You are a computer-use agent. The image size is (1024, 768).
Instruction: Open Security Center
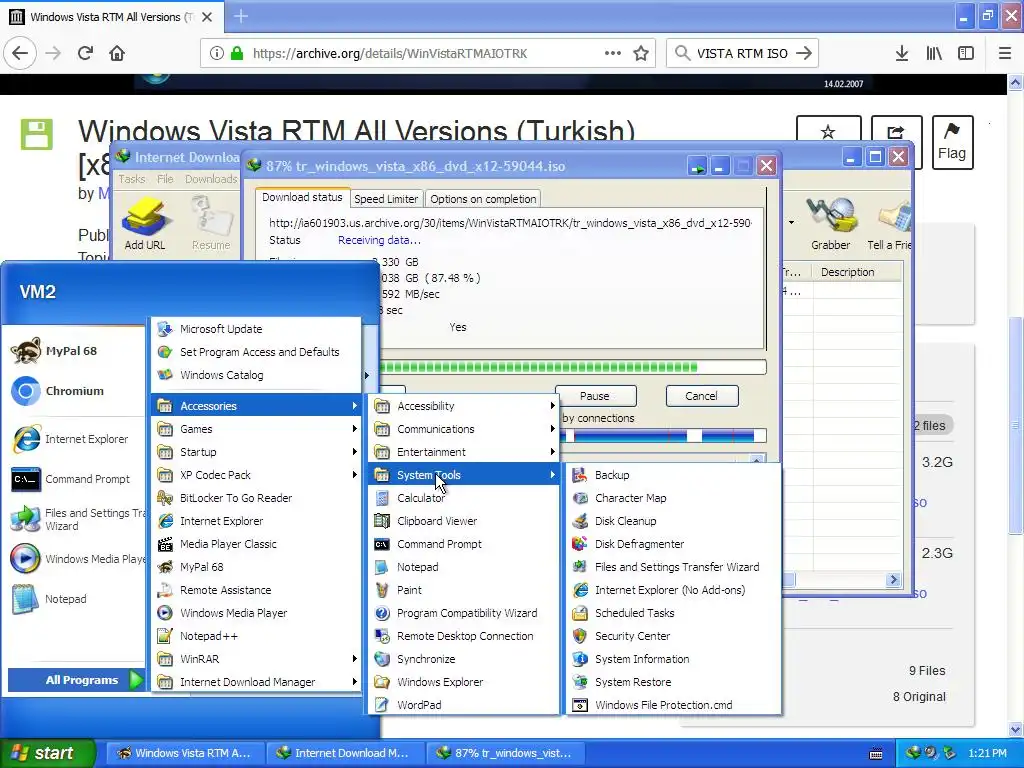tap(673, 635)
